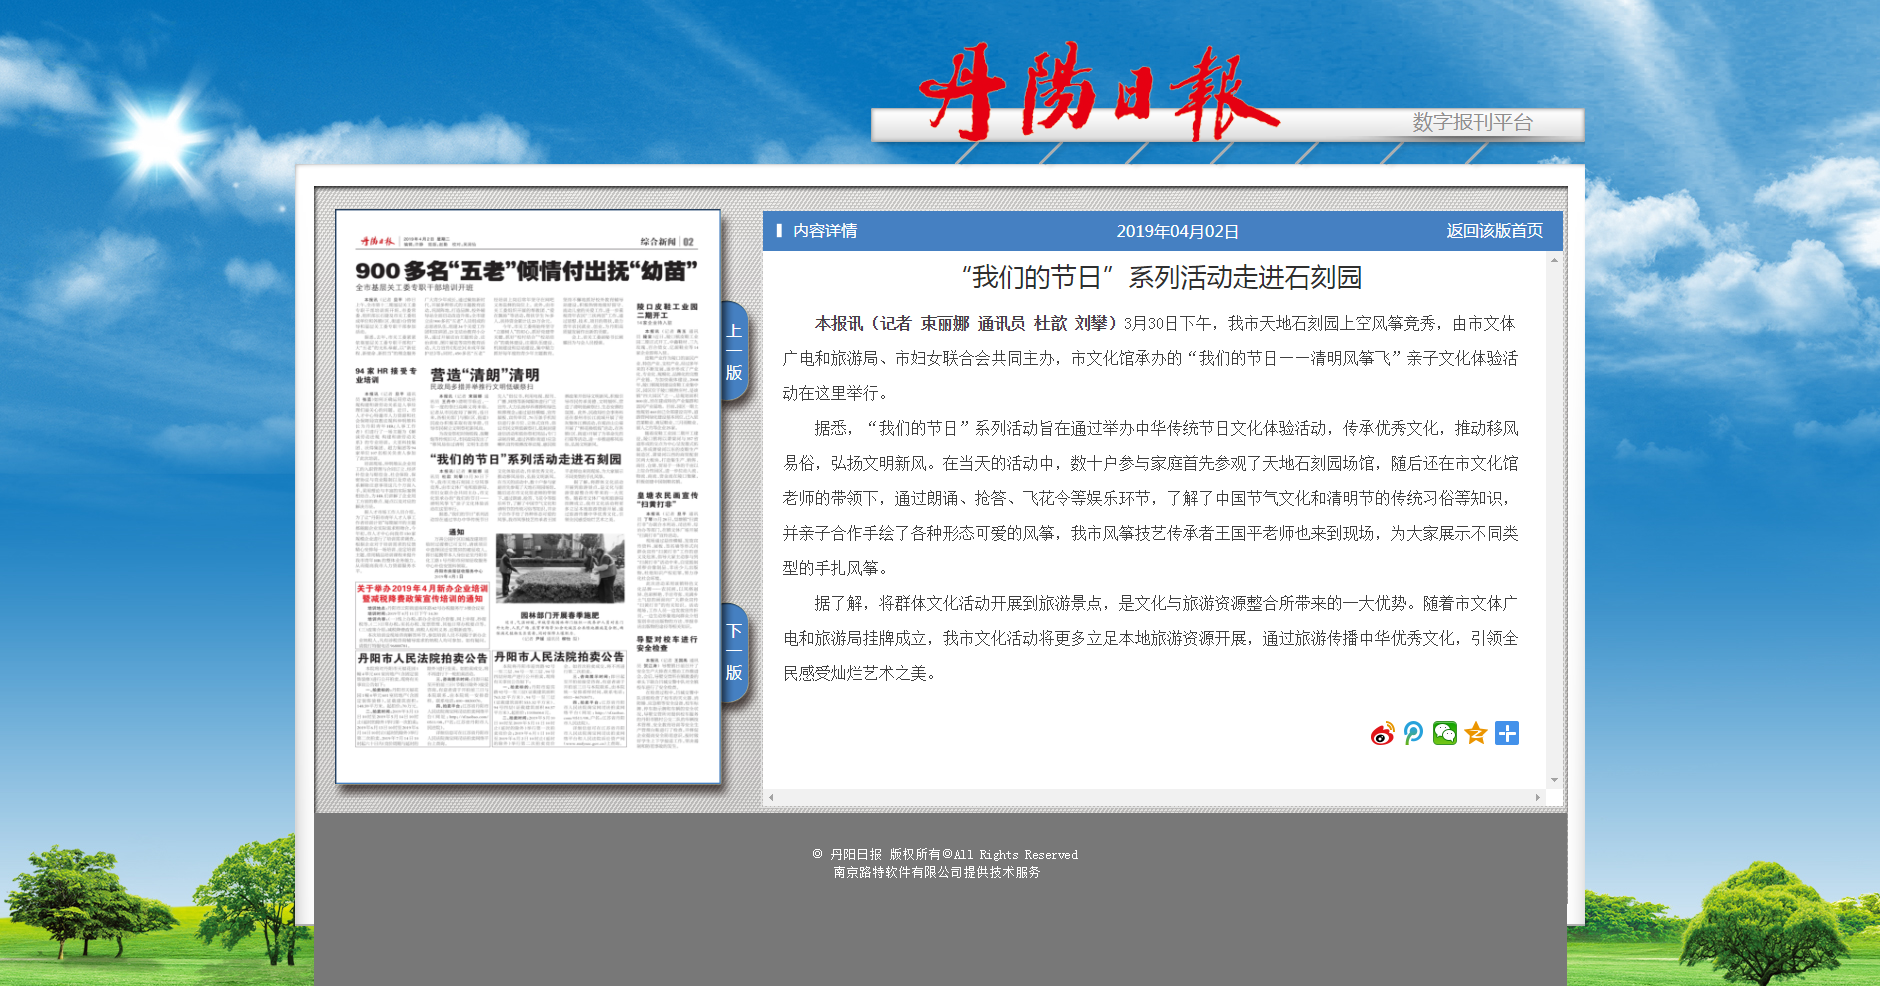This screenshot has height=986, width=1880.
Task: Click scroll-down arrow of article panel
Action: point(1554,780)
